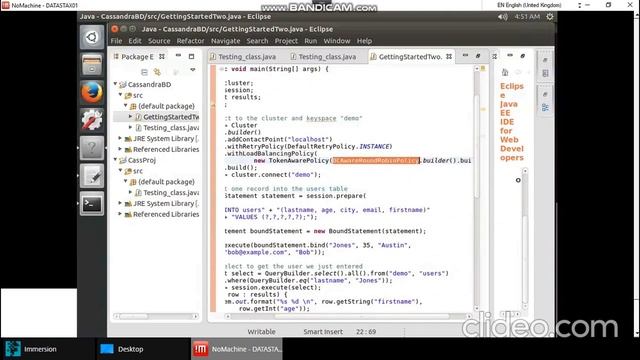Open the Package Explorer view menu arrow

[x=193, y=70]
